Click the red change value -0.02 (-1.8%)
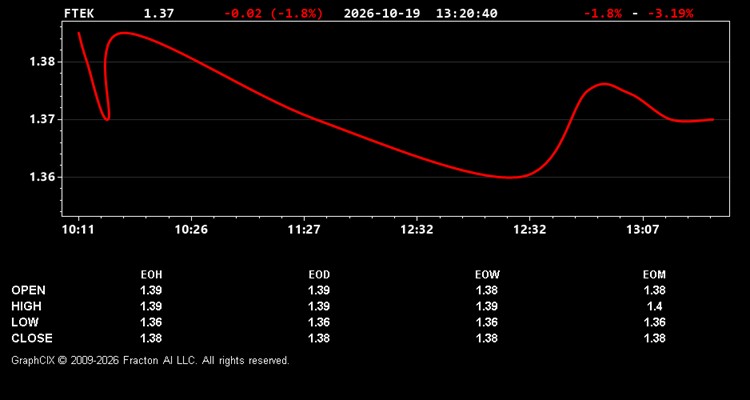 click(274, 13)
